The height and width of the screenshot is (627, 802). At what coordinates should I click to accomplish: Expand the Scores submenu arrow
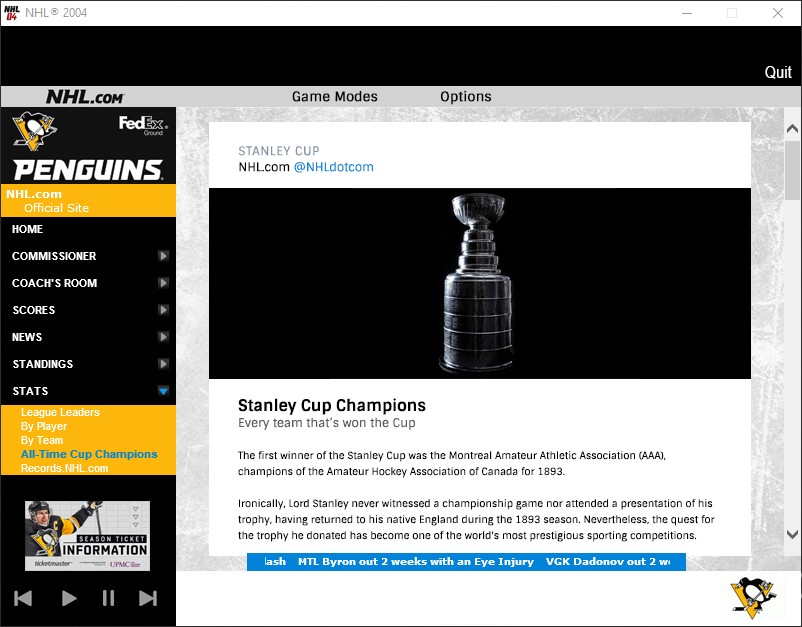(x=163, y=310)
